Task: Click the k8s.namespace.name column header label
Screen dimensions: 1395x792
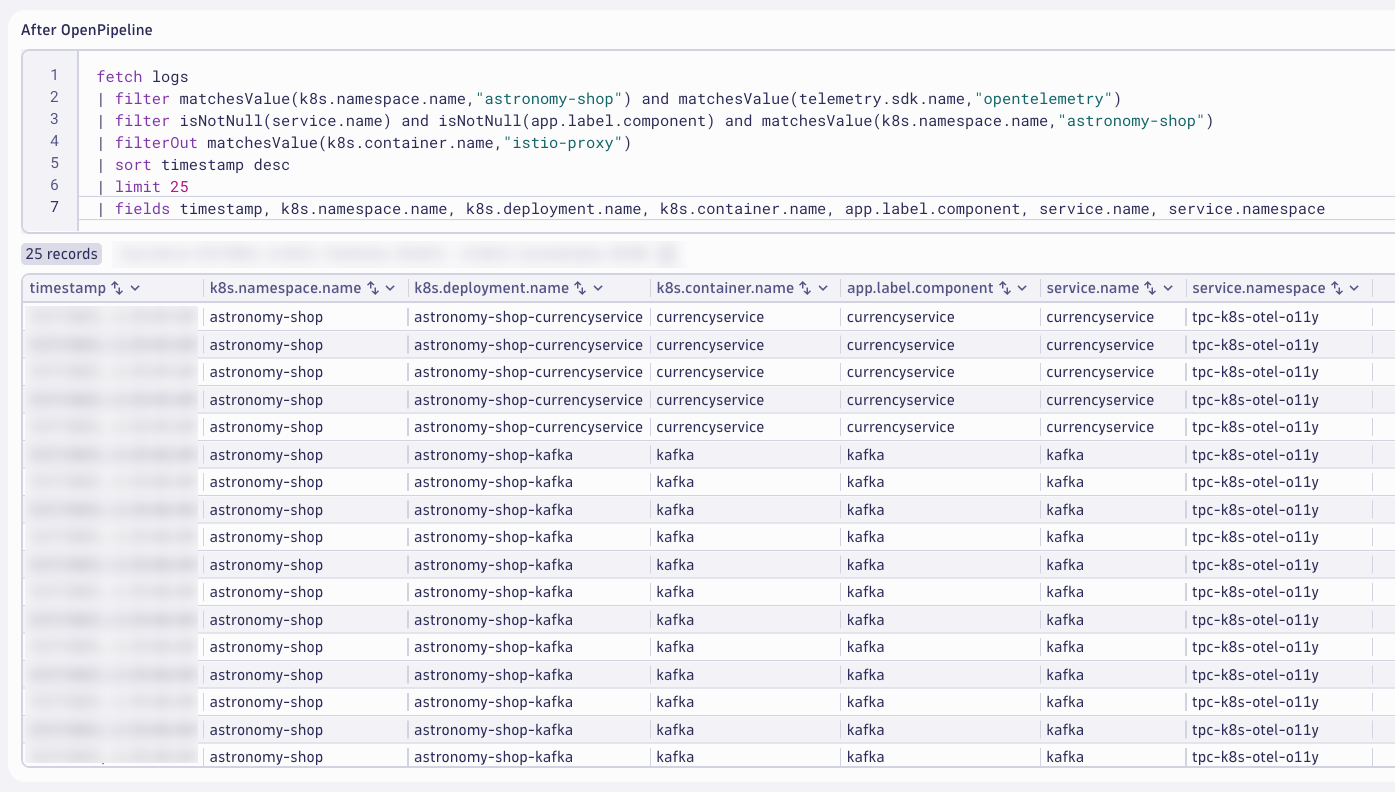Action: click(x=285, y=288)
